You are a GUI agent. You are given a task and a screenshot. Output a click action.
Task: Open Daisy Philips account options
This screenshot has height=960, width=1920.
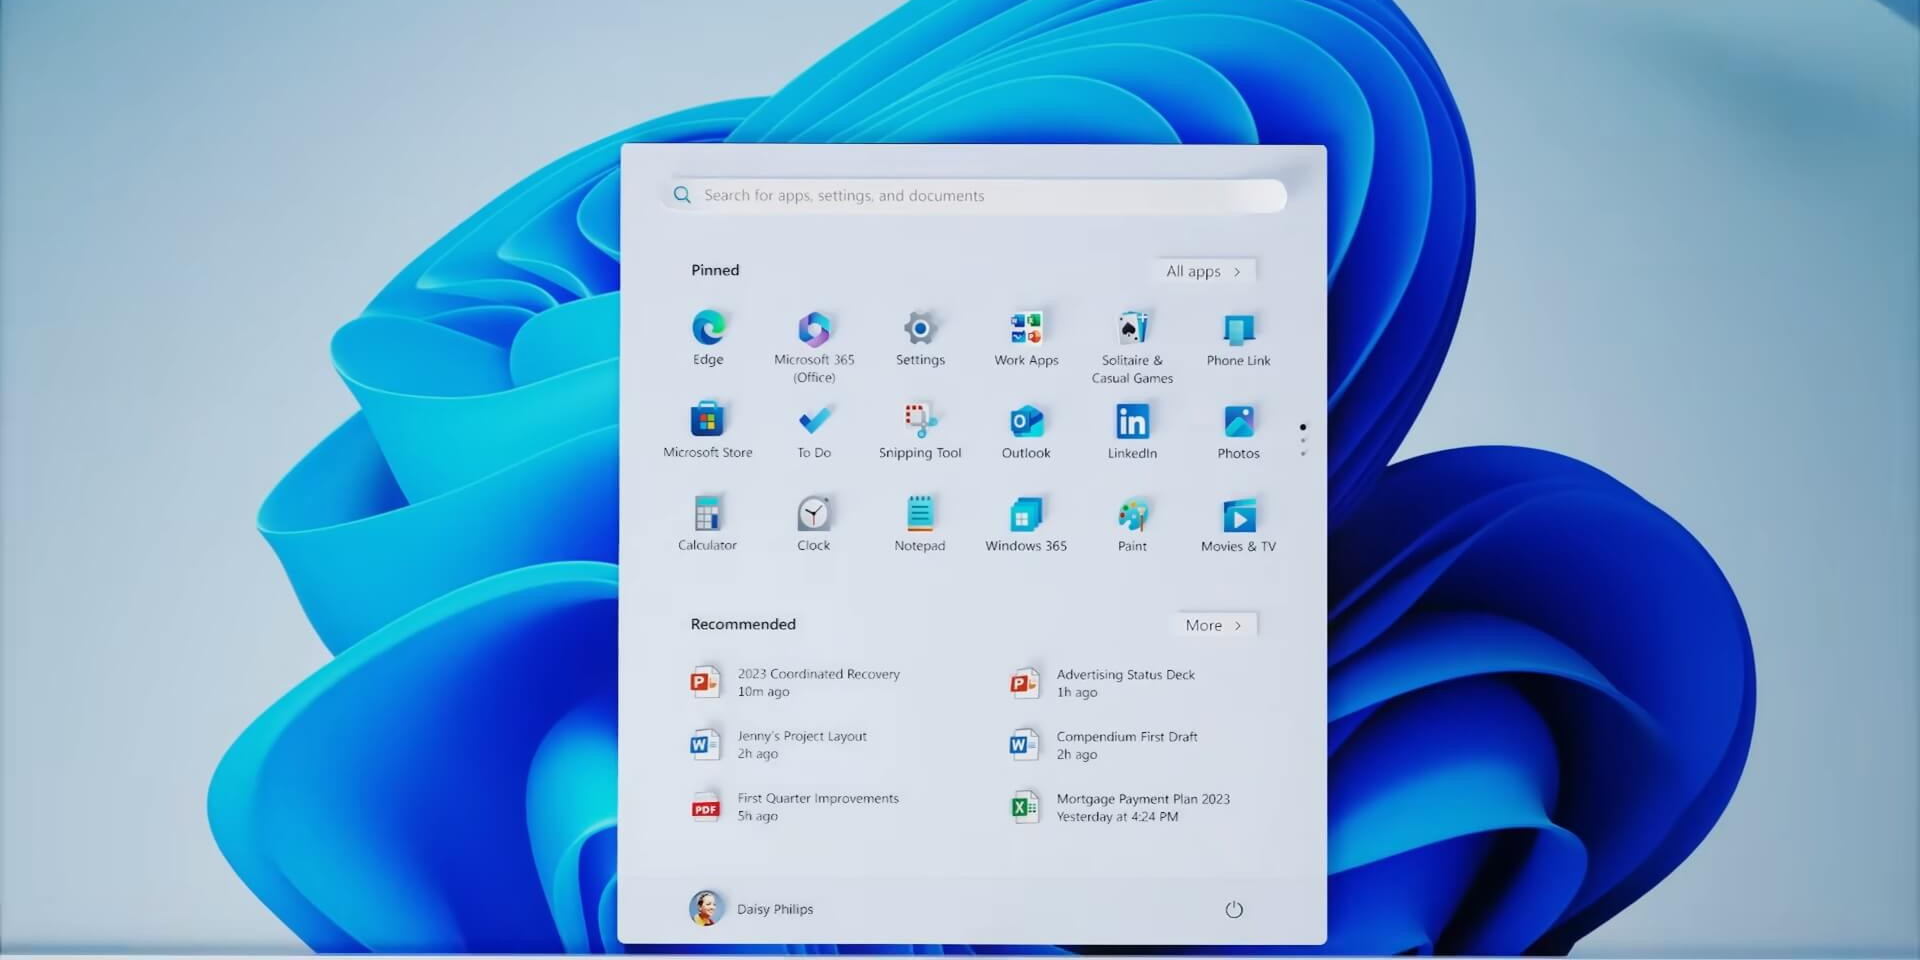(x=752, y=908)
